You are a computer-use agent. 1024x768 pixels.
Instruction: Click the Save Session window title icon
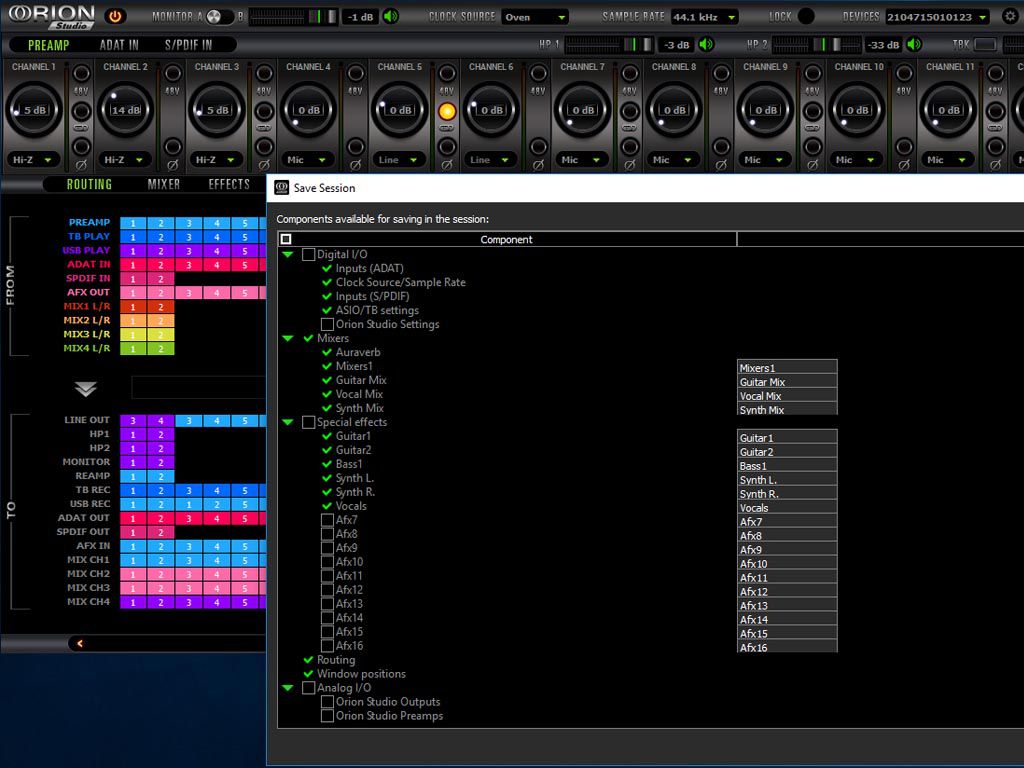click(x=281, y=187)
